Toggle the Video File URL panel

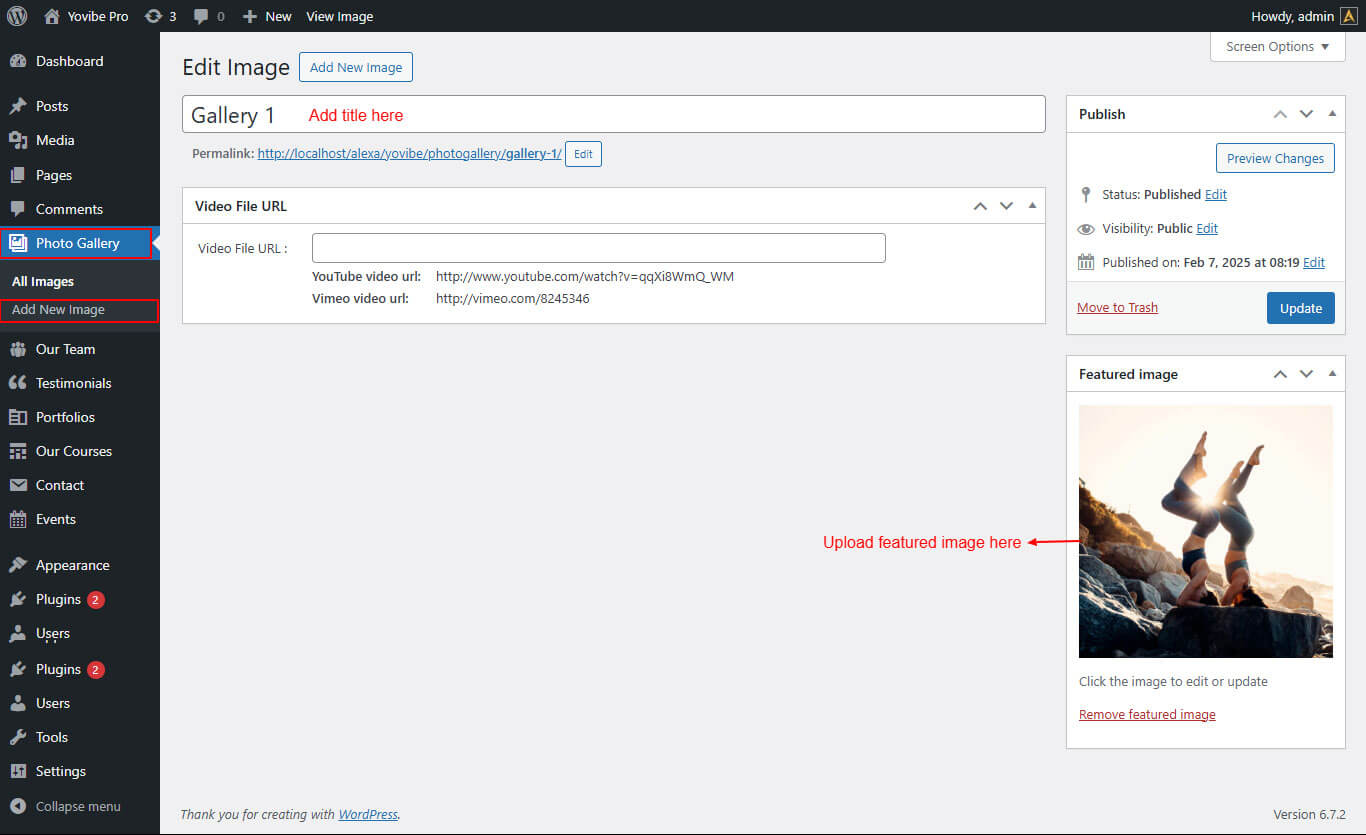[1032, 206]
